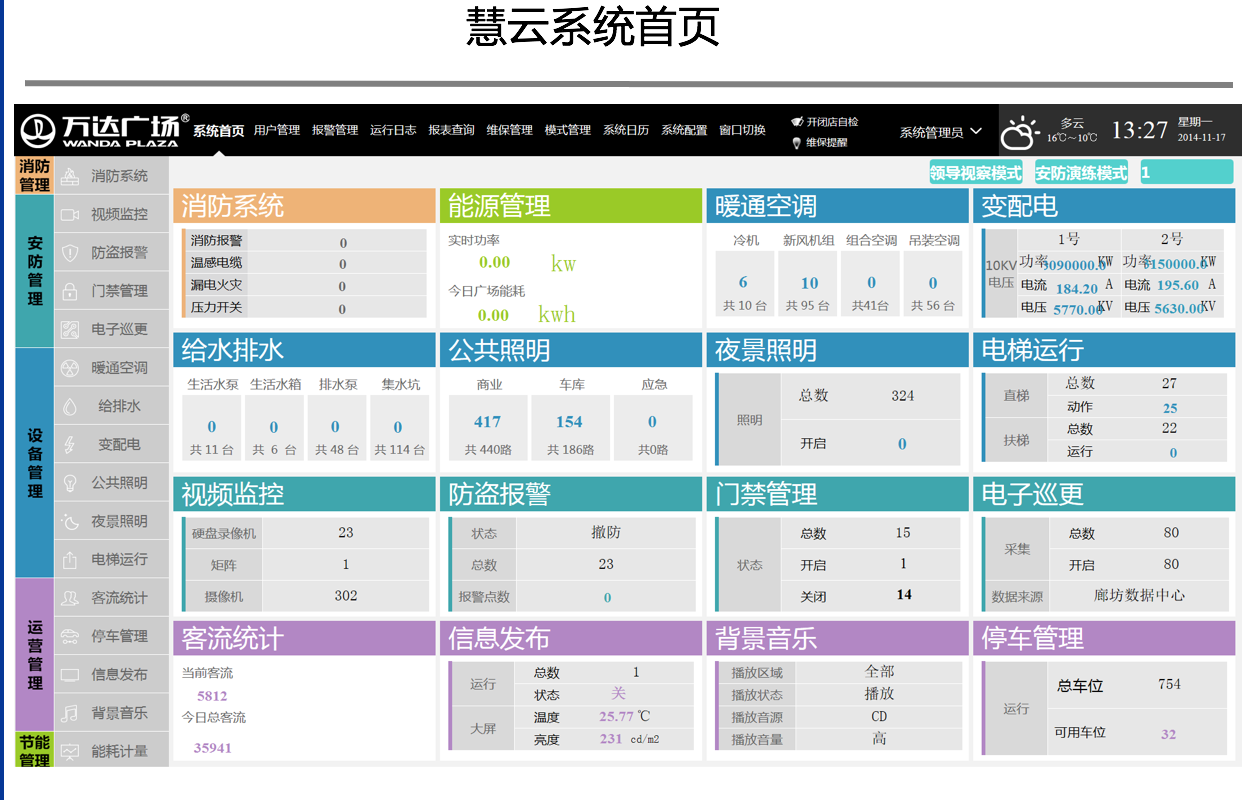The image size is (1256, 800).
Task: Click the access control lock icon
Action: click(x=70, y=291)
